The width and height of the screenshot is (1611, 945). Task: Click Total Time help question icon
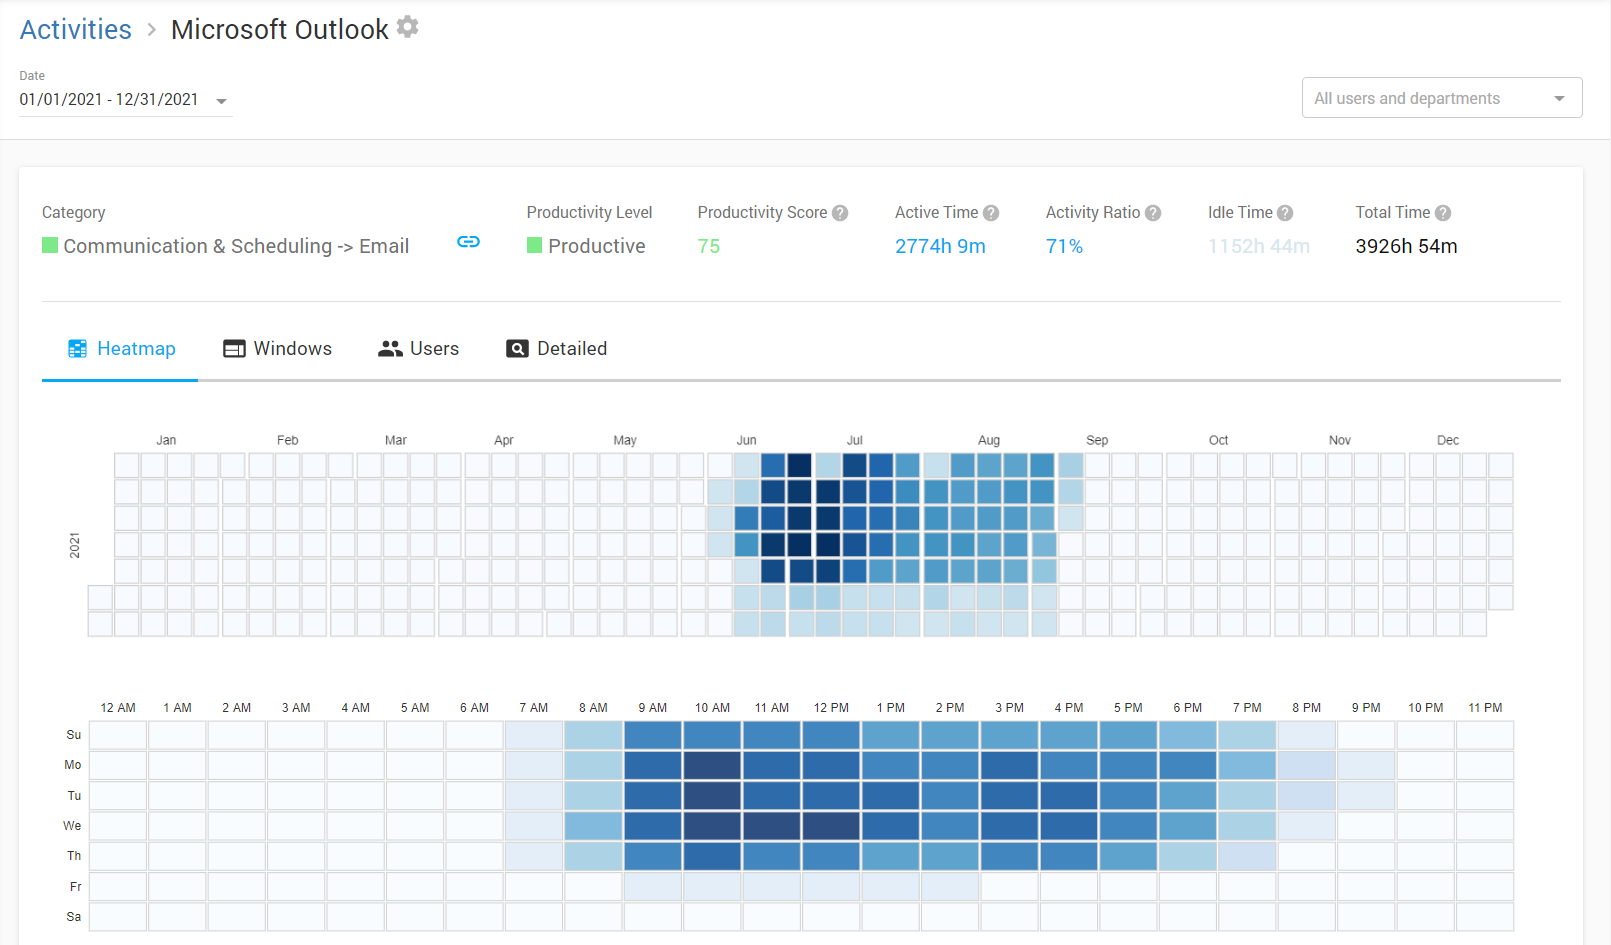pyautogui.click(x=1443, y=213)
